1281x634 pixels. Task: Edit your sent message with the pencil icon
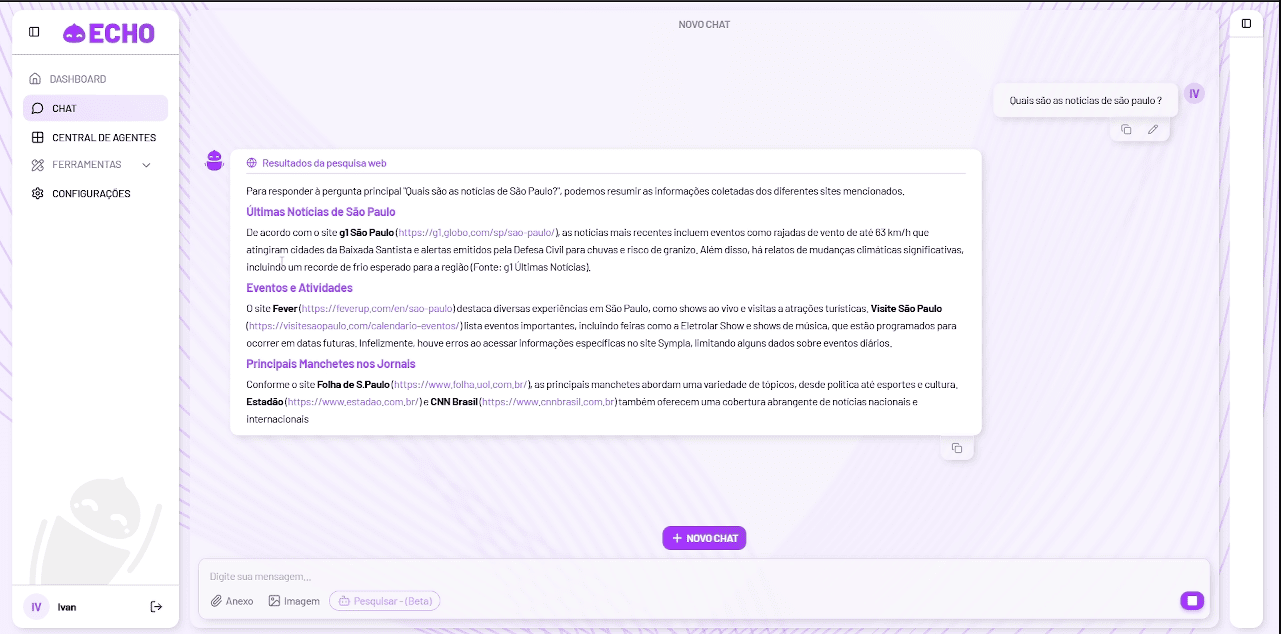pos(1152,129)
